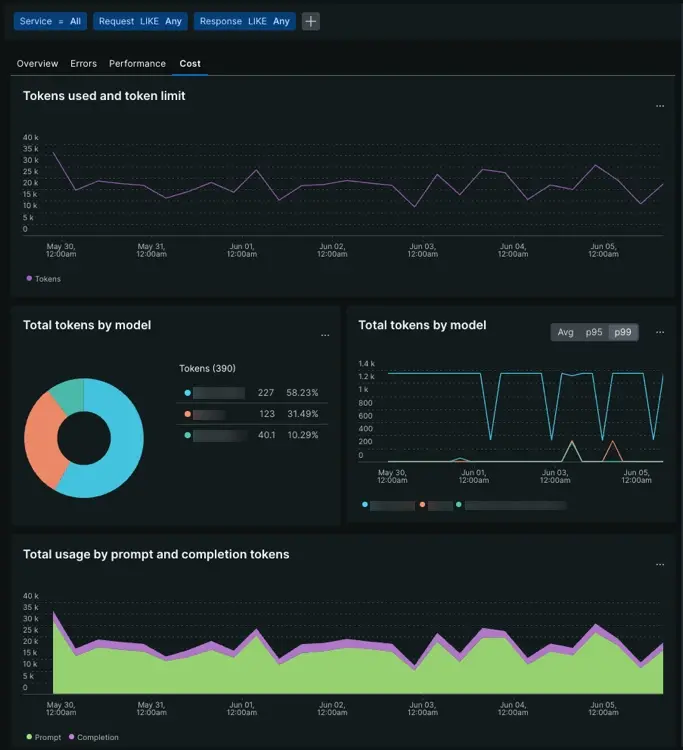Image resolution: width=683 pixels, height=750 pixels.
Task: Open the Request LIKE Any filter
Action: (140, 21)
